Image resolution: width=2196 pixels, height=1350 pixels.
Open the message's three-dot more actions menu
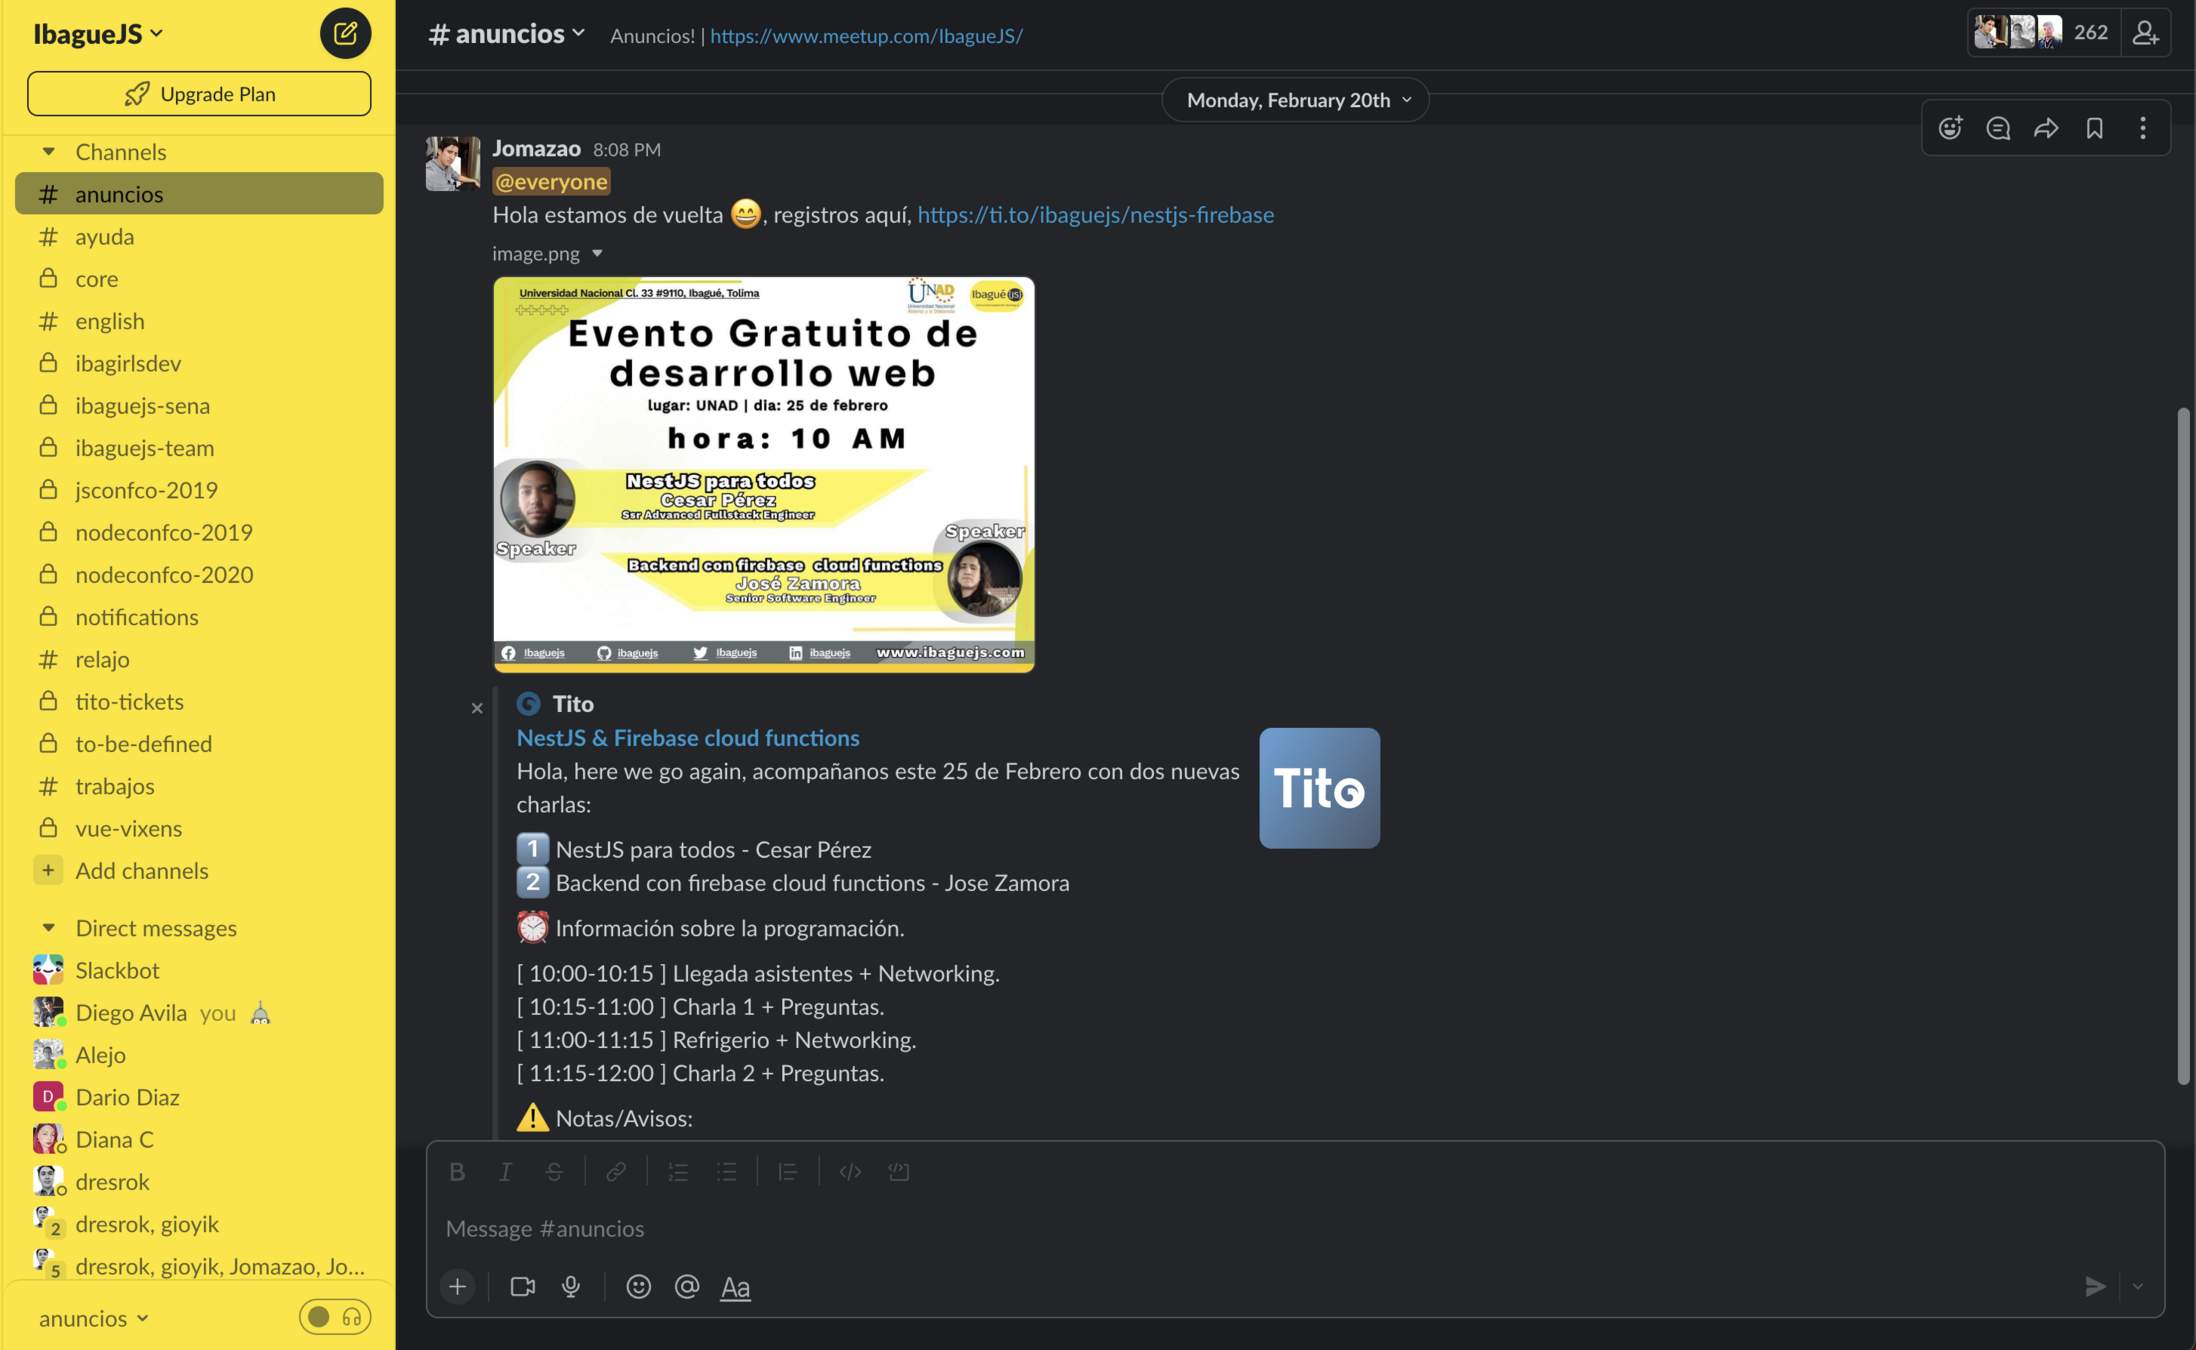2142,128
